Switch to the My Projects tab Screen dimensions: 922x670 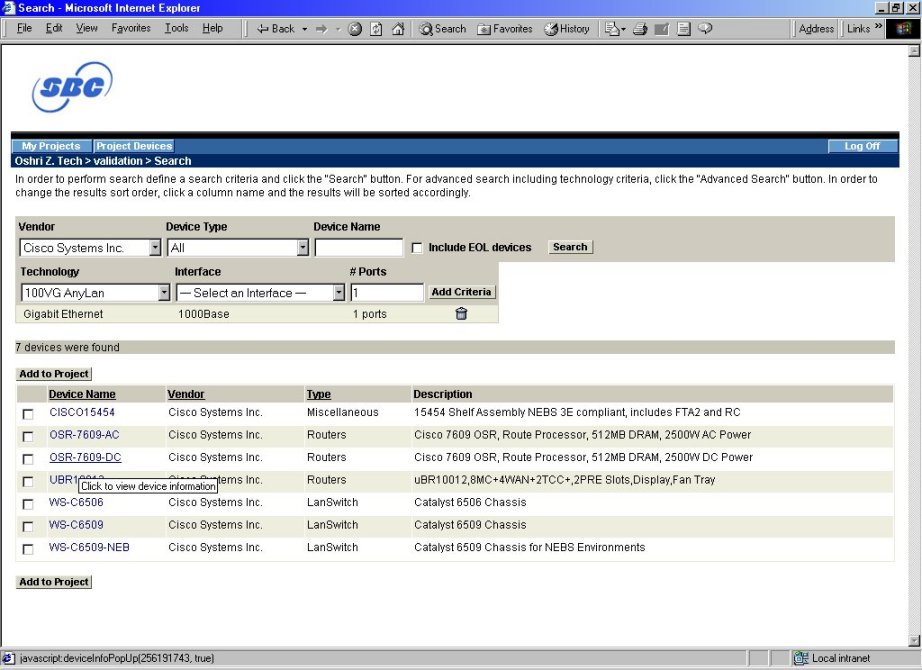[51, 146]
